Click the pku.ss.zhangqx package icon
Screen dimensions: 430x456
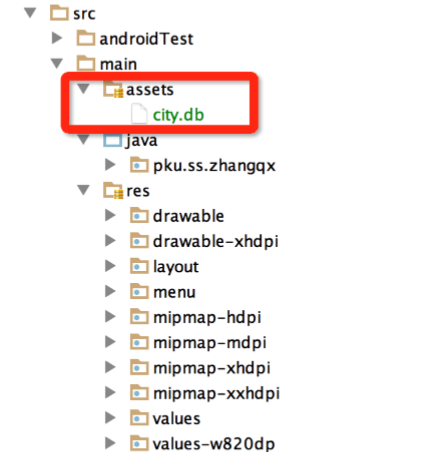(139, 165)
